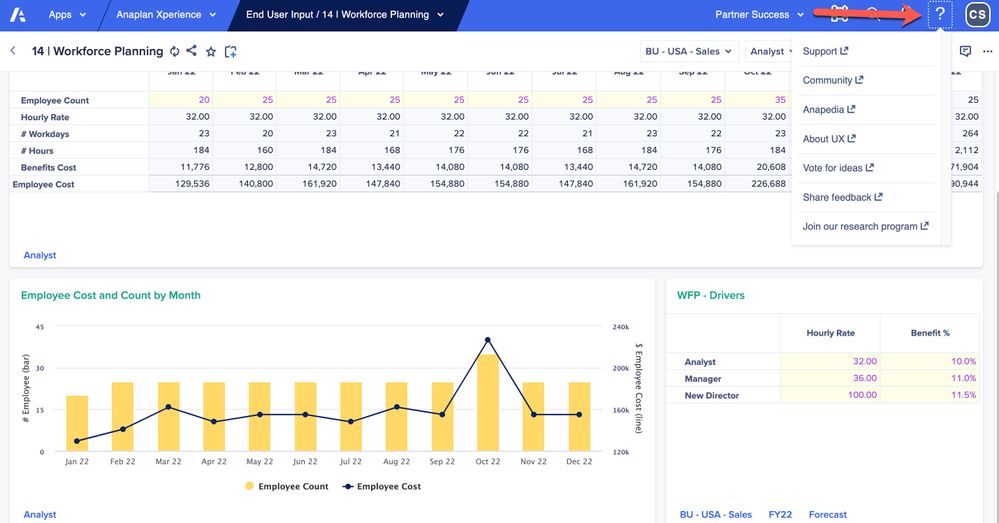The image size is (999, 523).
Task: Choose Share feedback in help menu
Action: click(842, 197)
